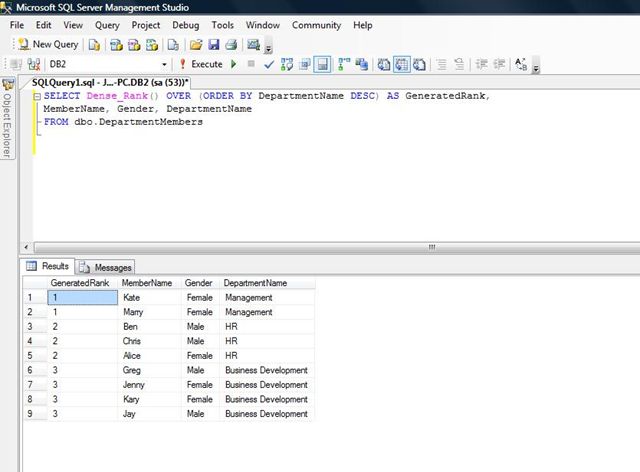Viewport: 640px width, 472px height.
Task: Open the Tools menu
Action: (222, 24)
